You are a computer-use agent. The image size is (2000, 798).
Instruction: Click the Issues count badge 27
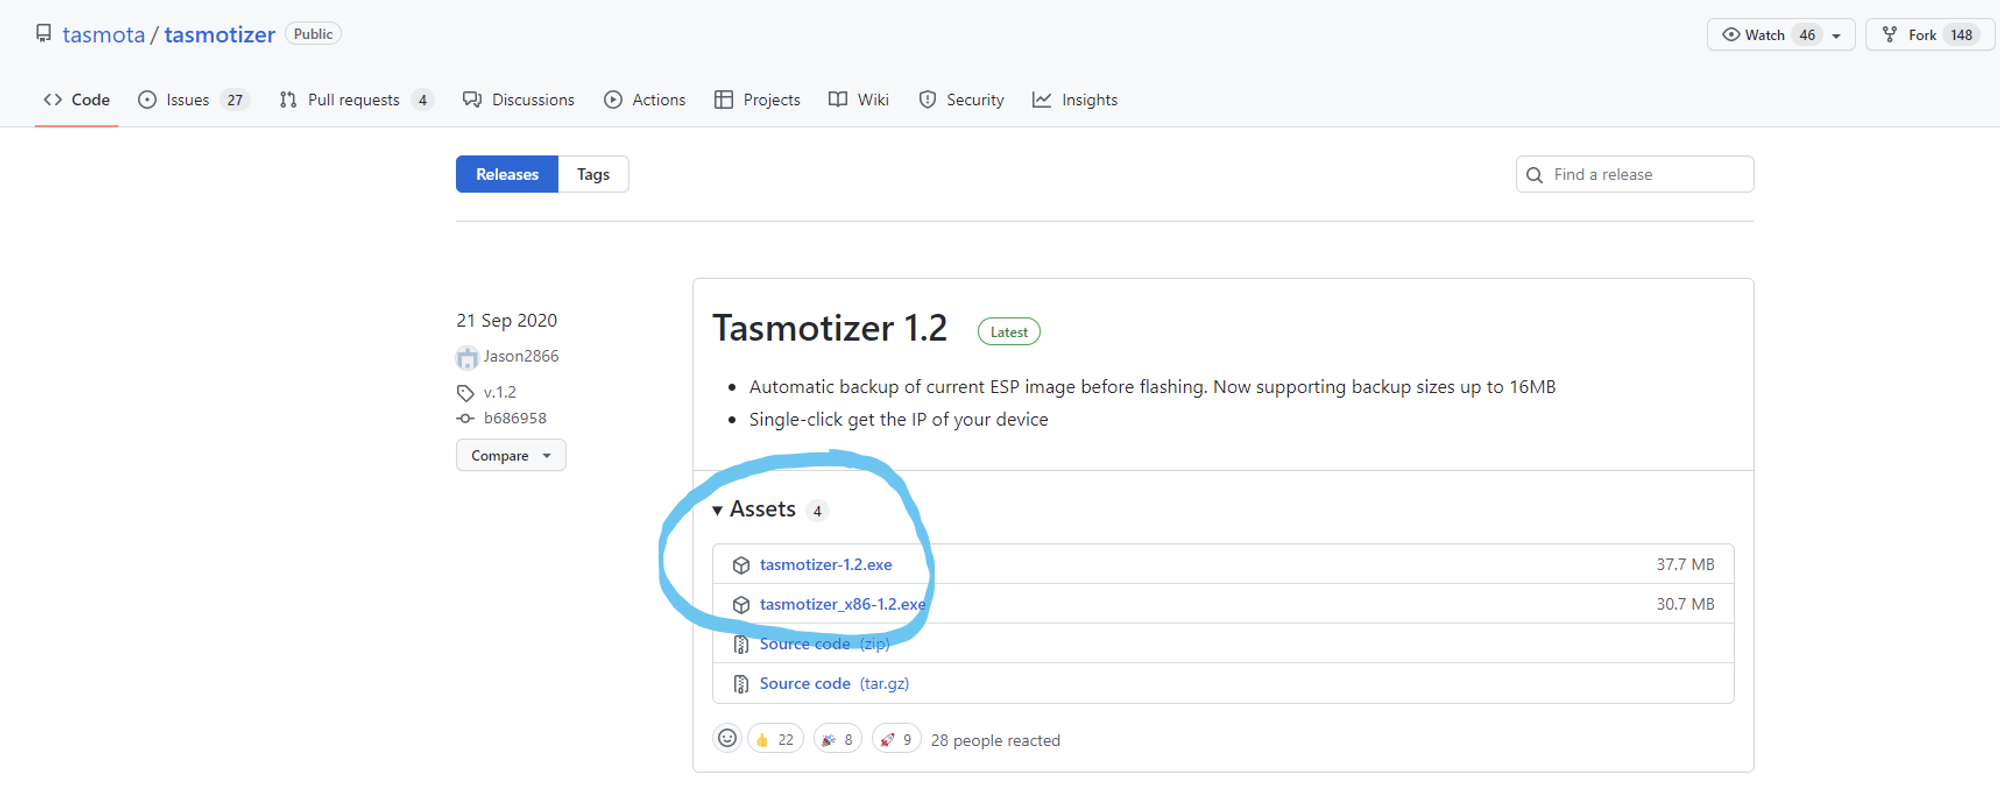235,100
